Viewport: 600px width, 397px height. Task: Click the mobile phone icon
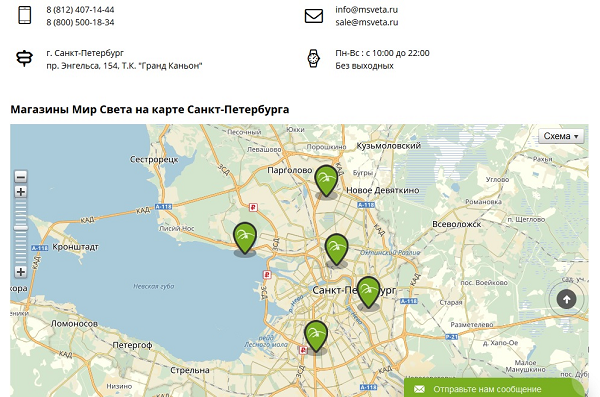25,15
